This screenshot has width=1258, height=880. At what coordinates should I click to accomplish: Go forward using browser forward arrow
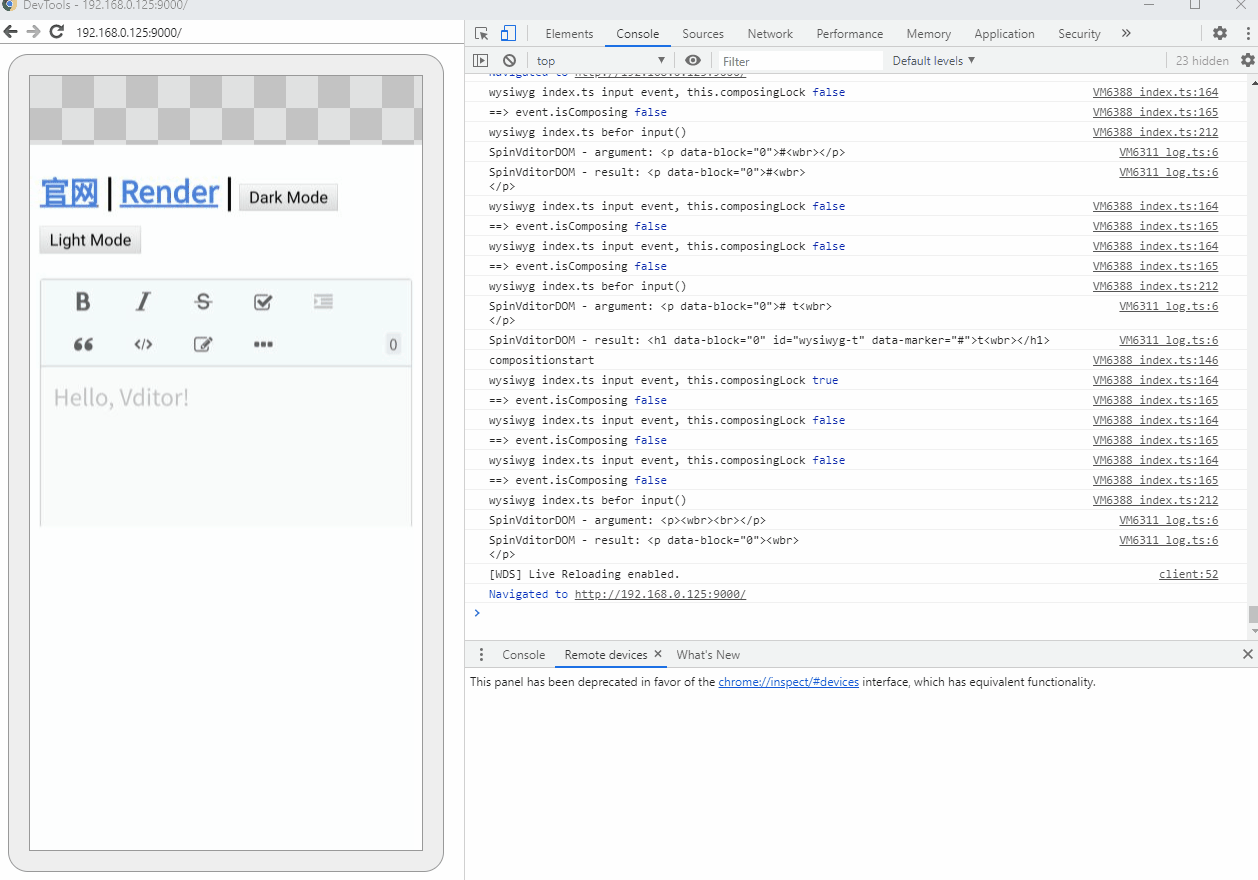(x=33, y=32)
